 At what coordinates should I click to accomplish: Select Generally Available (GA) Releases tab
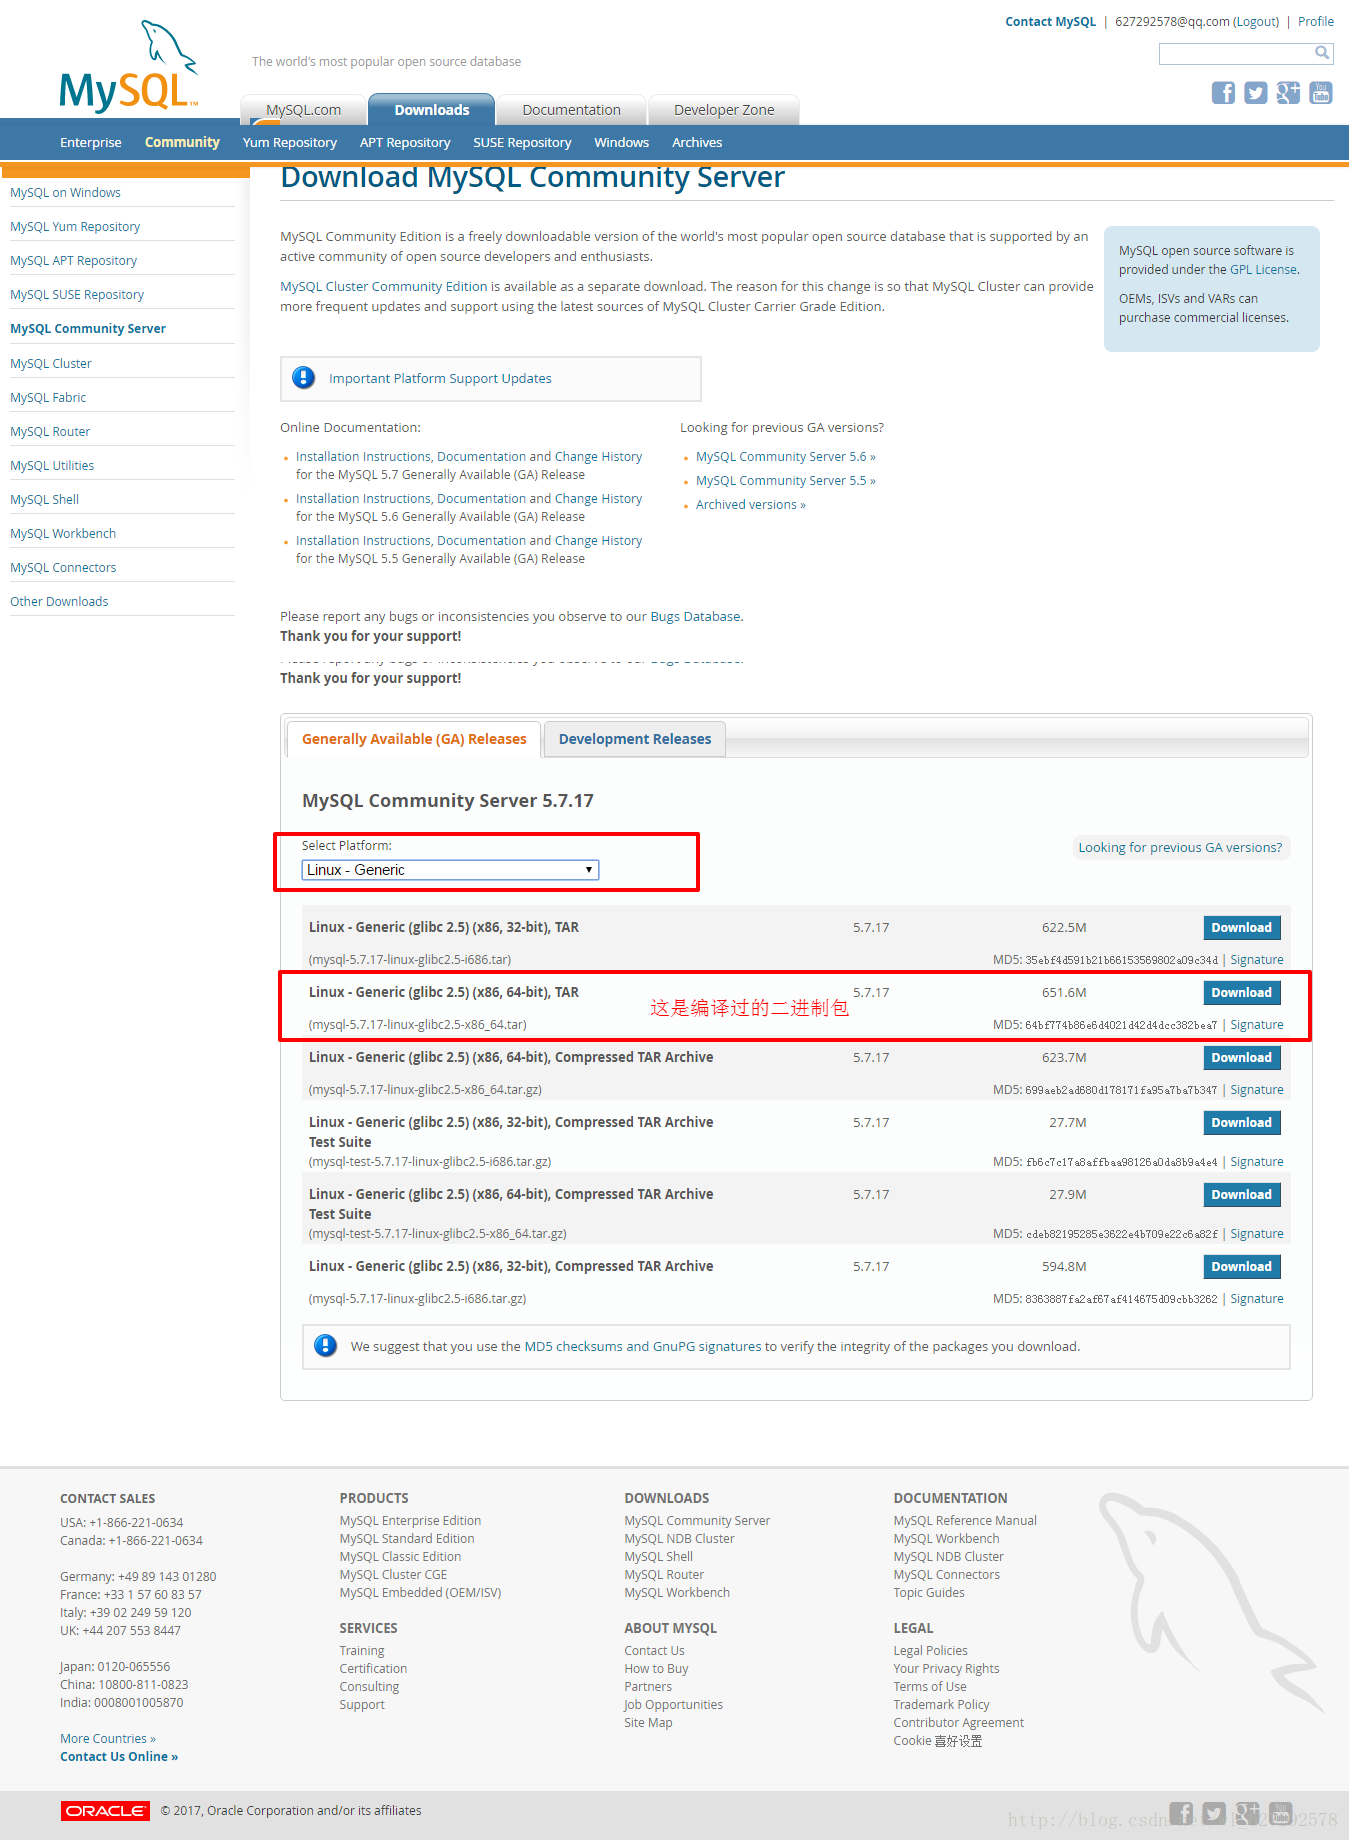coord(414,739)
